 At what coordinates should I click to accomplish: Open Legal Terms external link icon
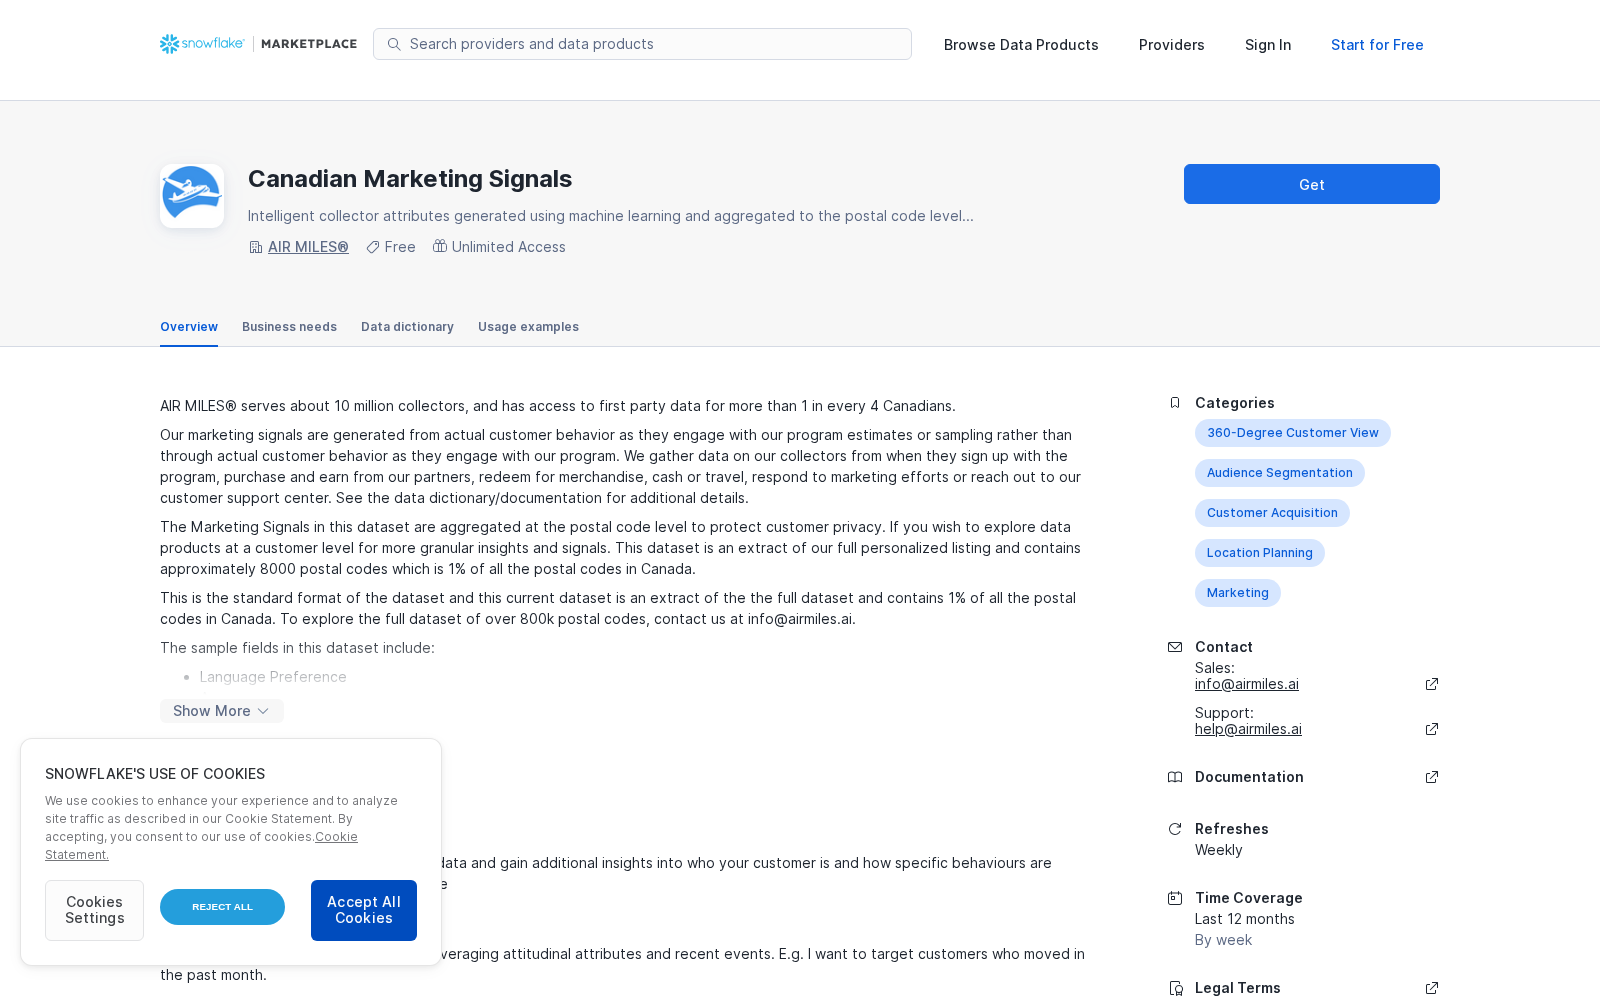tap(1432, 988)
